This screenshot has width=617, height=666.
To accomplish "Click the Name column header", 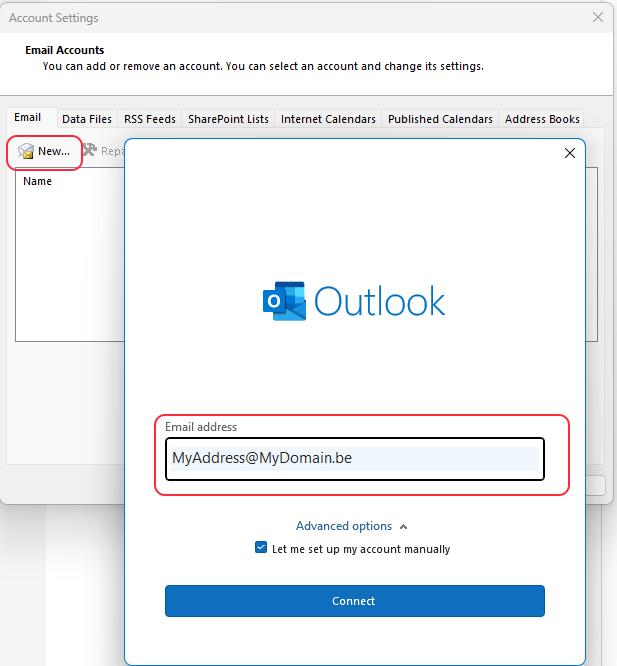I will pos(37,181).
